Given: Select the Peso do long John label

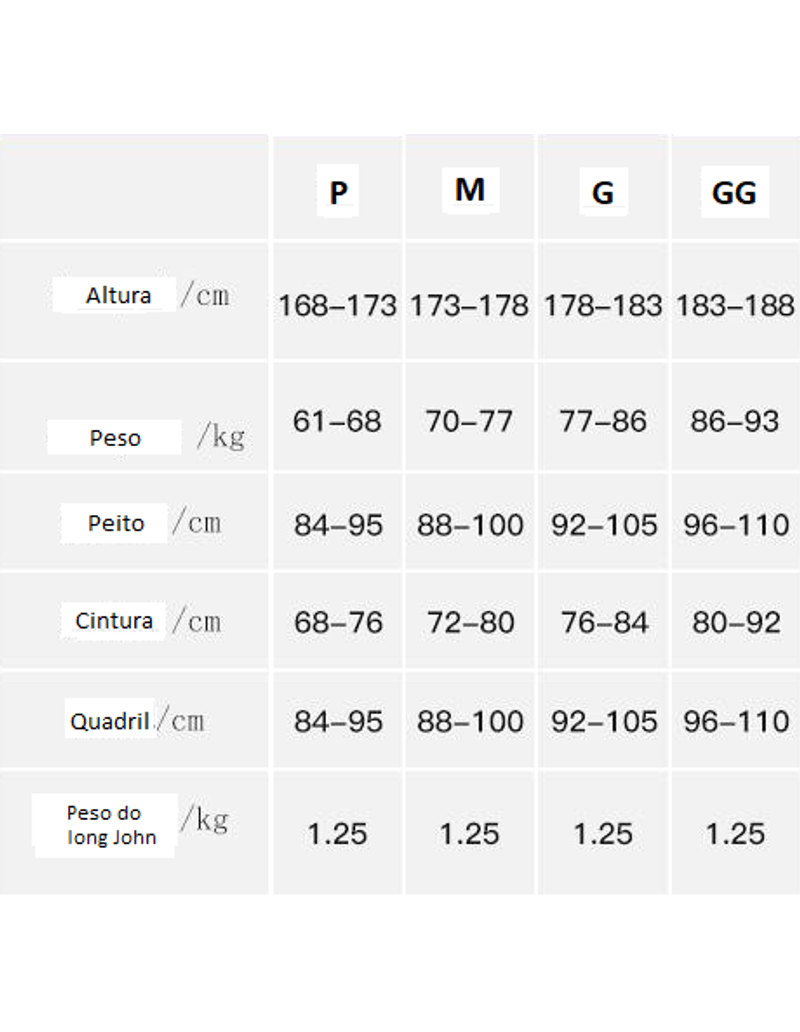Looking at the screenshot, I should (111, 825).
